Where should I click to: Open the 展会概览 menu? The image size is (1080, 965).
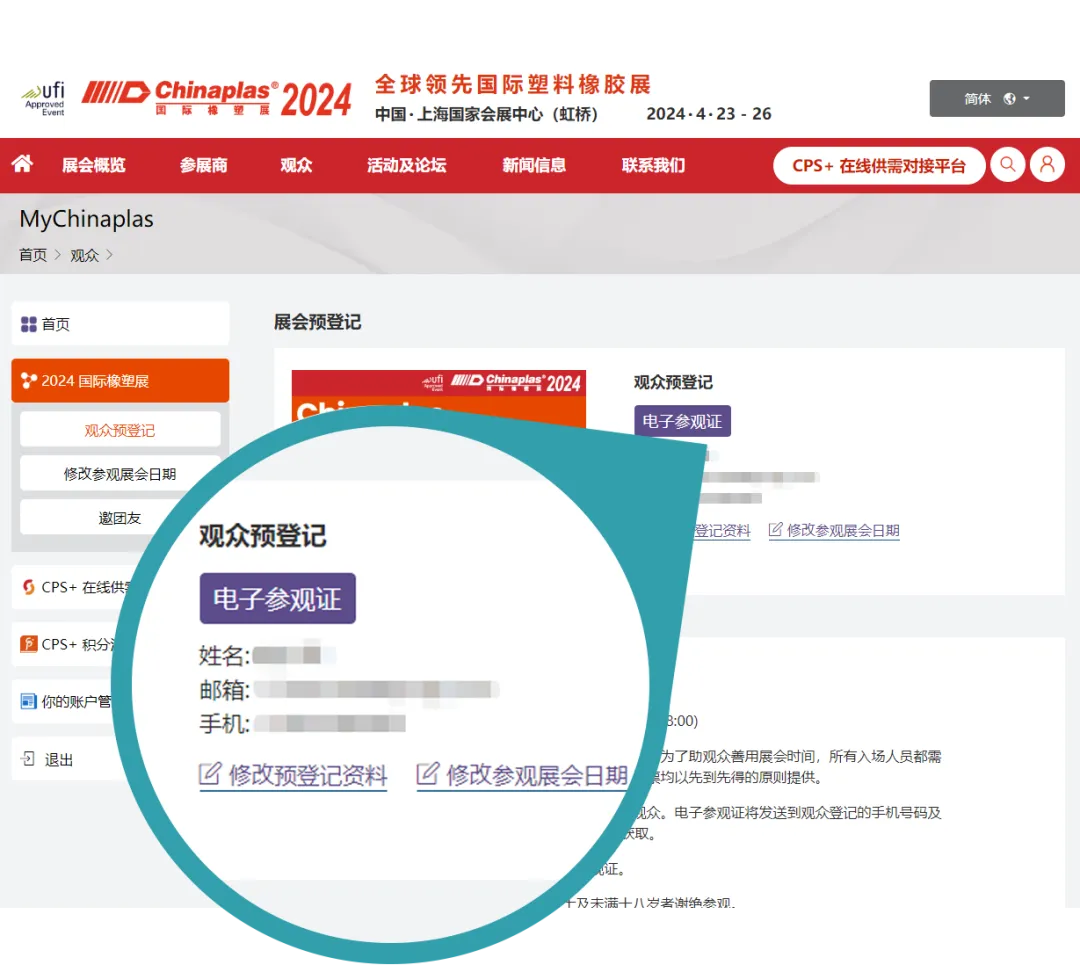94,165
